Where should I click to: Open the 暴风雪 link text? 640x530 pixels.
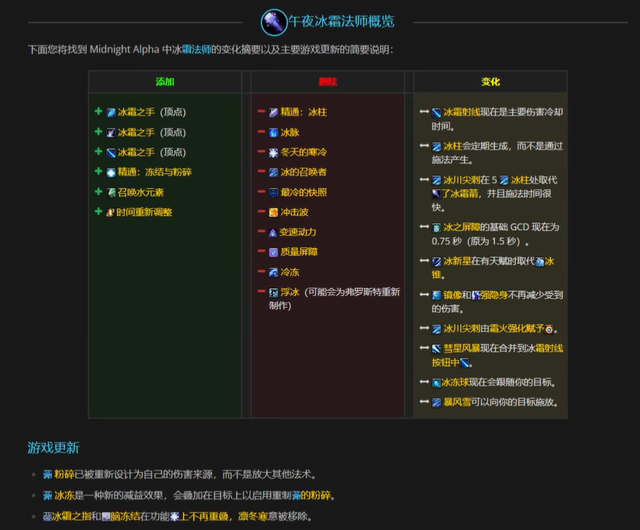[x=457, y=402]
